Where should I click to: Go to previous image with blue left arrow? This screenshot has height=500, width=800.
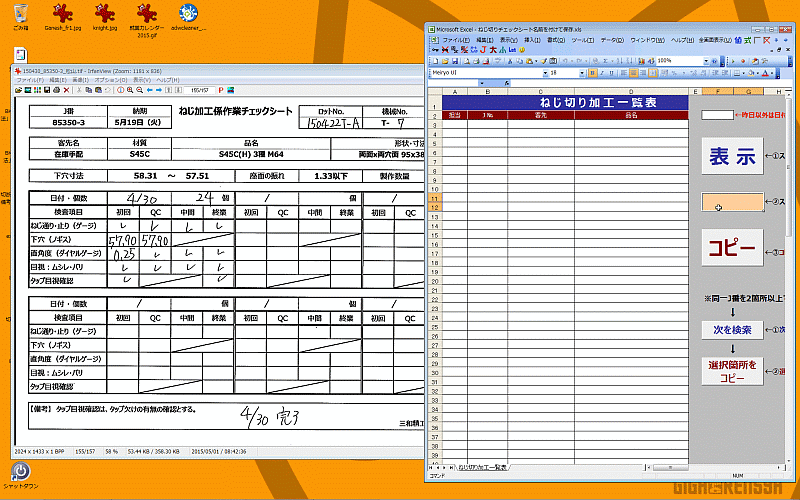click(x=149, y=90)
